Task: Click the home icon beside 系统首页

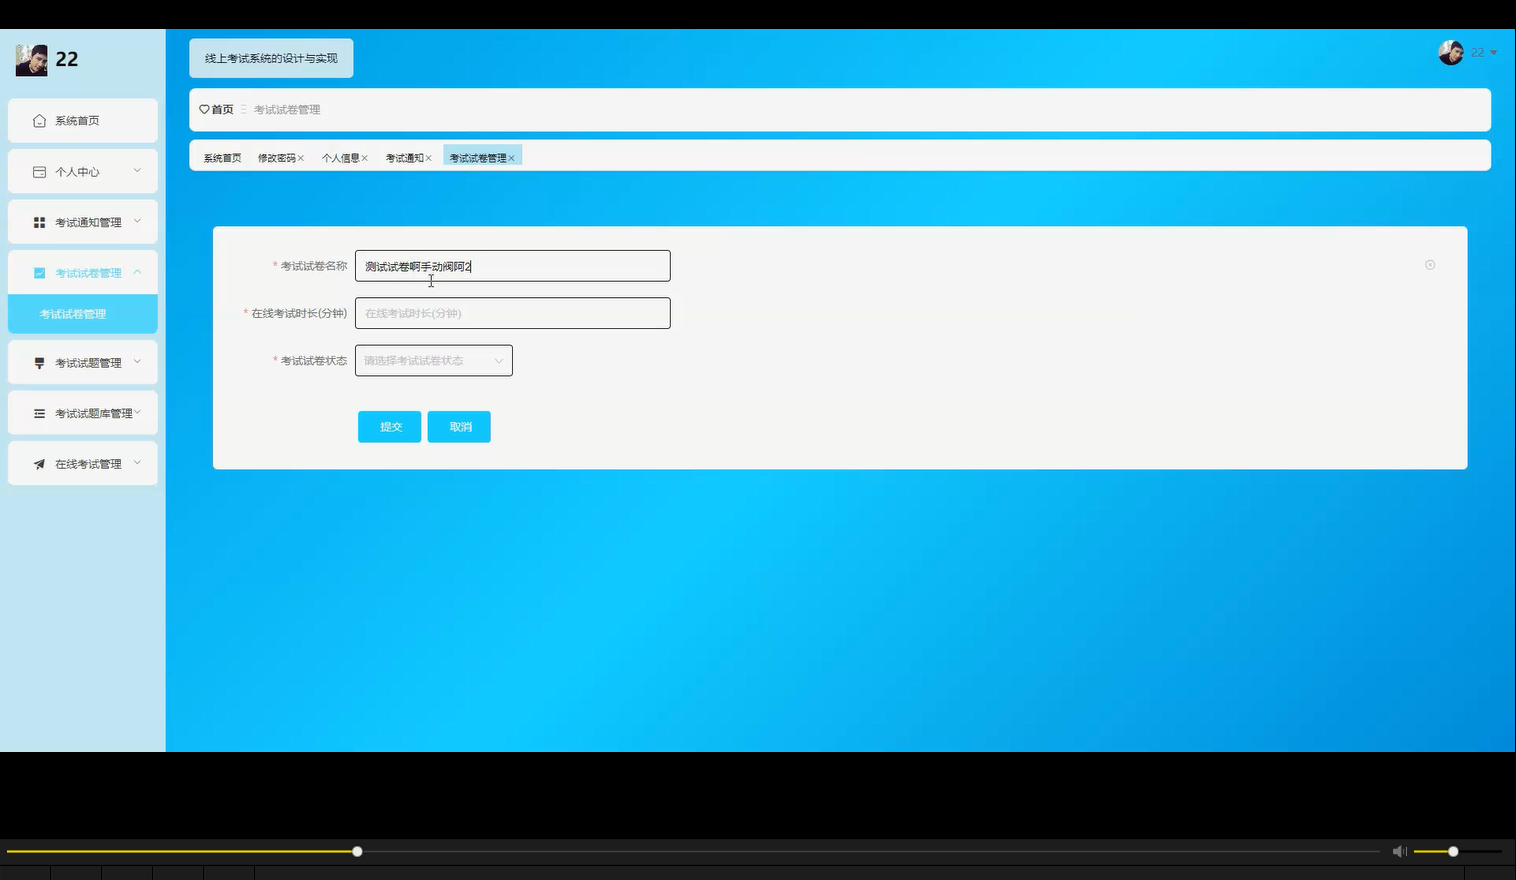Action: (x=39, y=121)
